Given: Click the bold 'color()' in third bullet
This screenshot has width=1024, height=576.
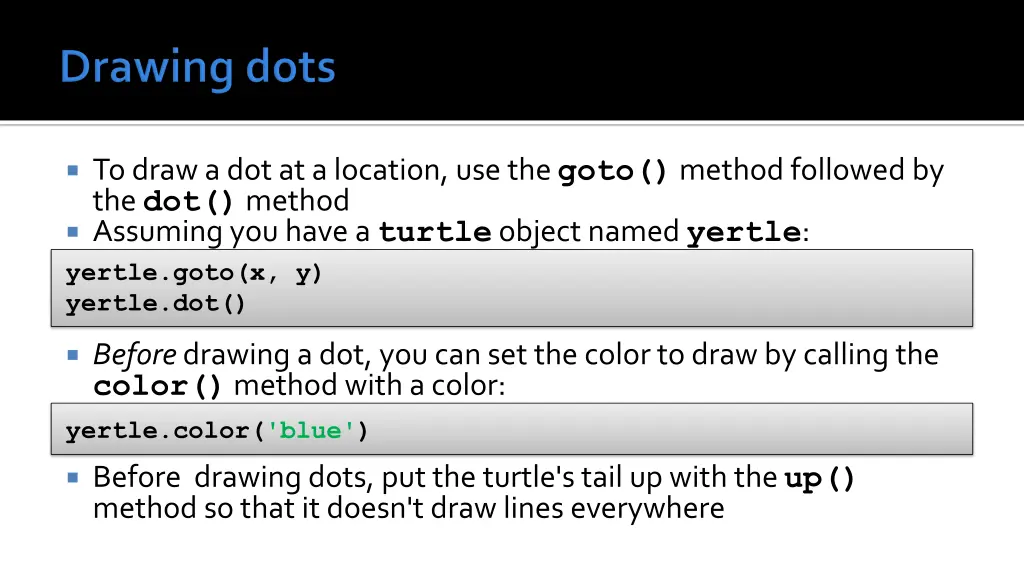Looking at the screenshot, I should tap(157, 386).
